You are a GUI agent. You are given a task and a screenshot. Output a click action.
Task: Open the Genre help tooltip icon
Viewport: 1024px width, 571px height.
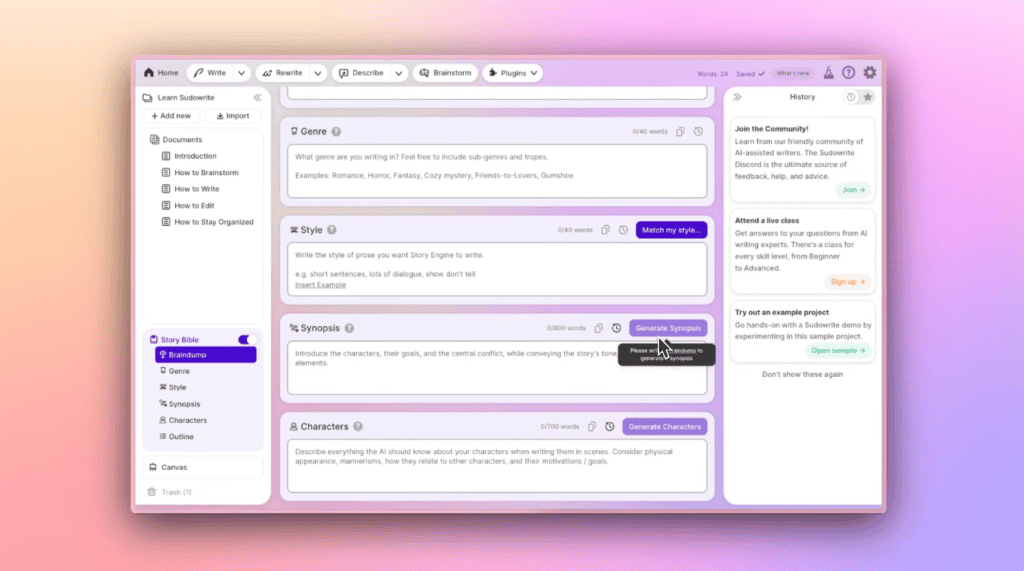[x=336, y=131]
